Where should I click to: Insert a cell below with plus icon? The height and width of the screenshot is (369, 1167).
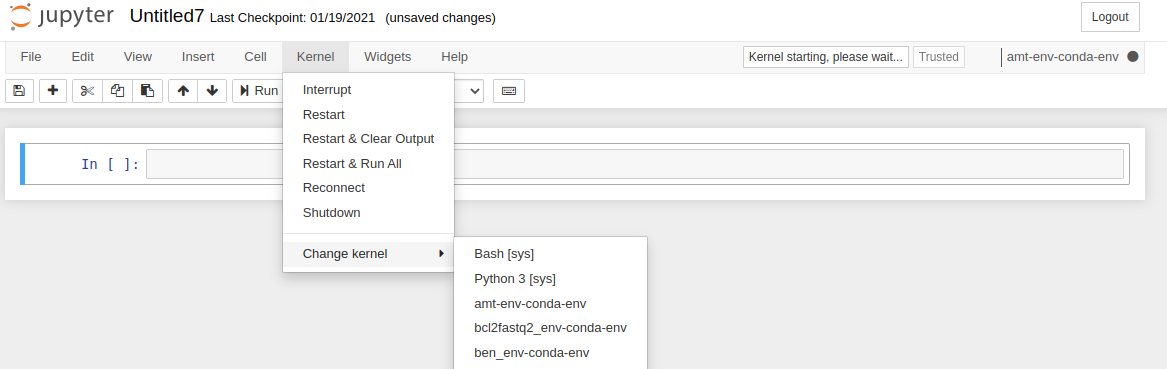pyautogui.click(x=53, y=91)
